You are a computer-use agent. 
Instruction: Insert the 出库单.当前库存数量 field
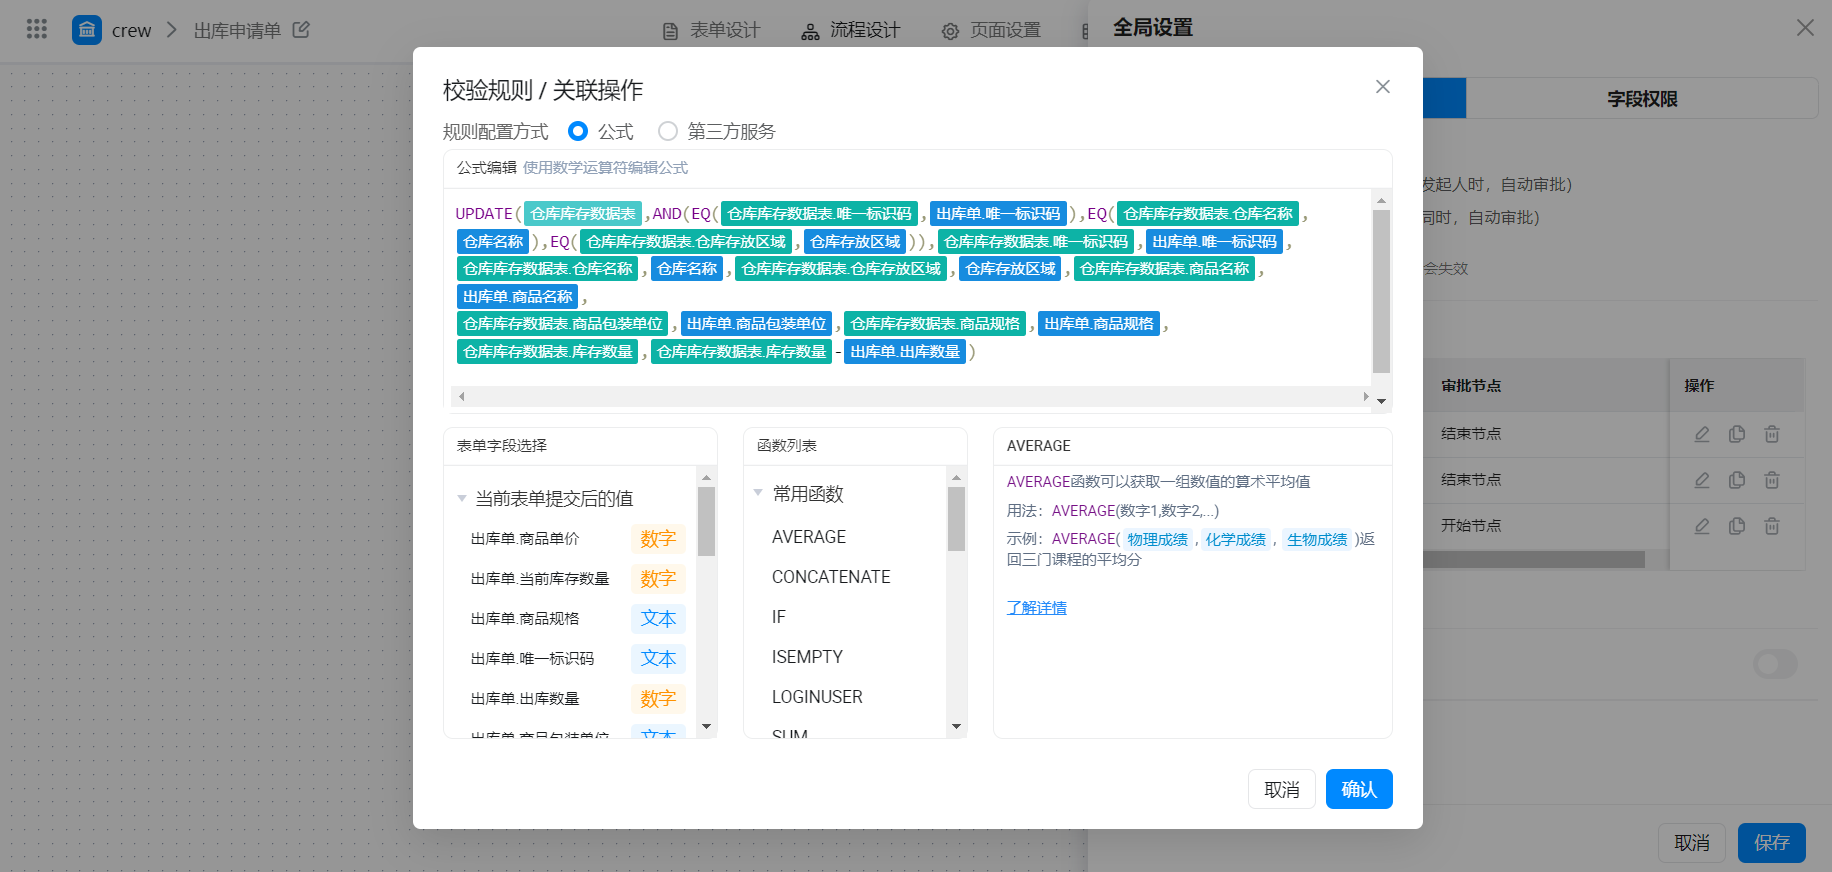pos(540,579)
